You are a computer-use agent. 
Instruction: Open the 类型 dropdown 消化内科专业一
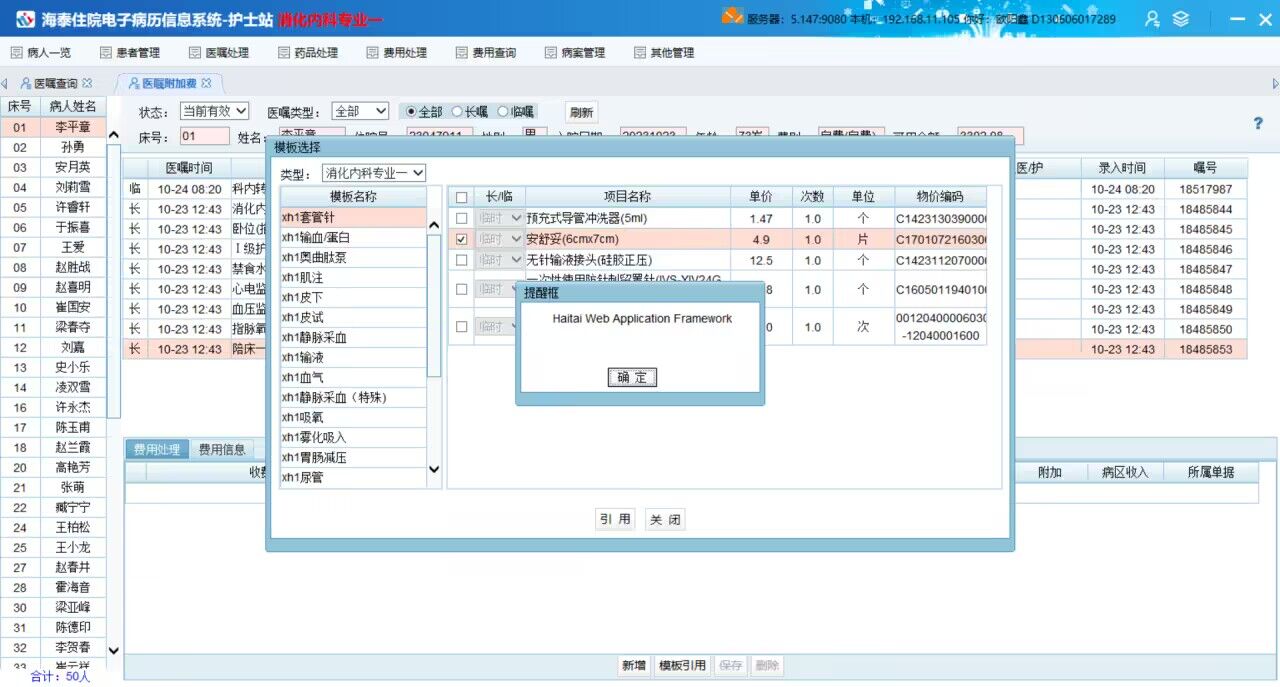click(373, 173)
